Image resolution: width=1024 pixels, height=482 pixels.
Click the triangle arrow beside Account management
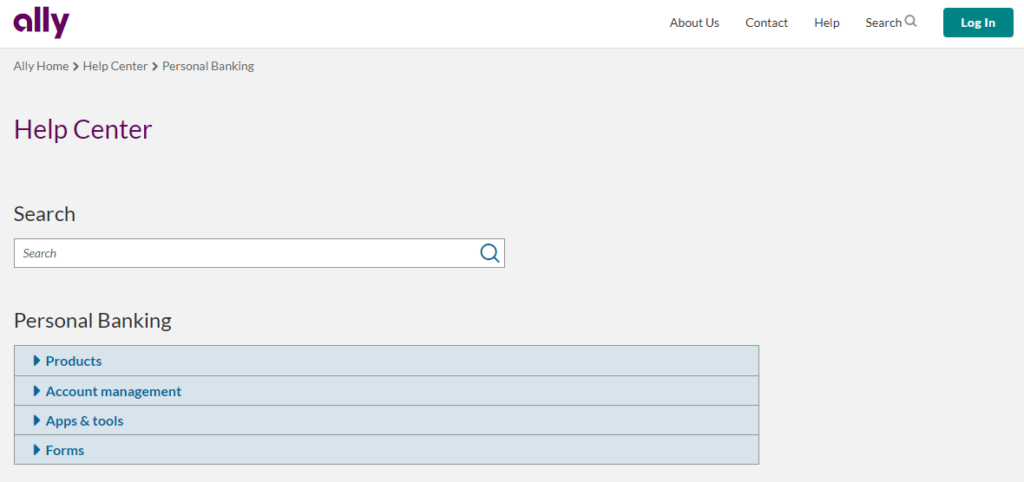pyautogui.click(x=37, y=391)
